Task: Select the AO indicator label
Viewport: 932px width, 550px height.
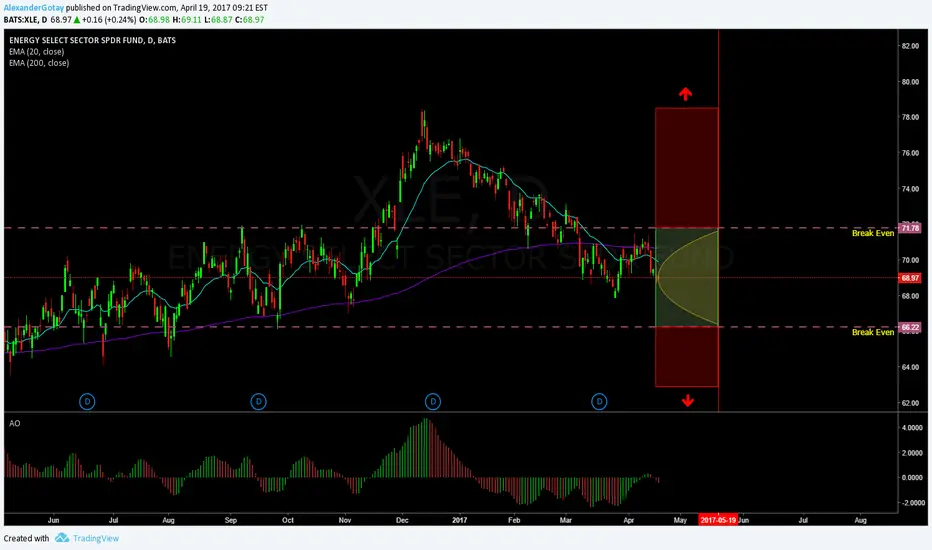Action: (x=14, y=423)
